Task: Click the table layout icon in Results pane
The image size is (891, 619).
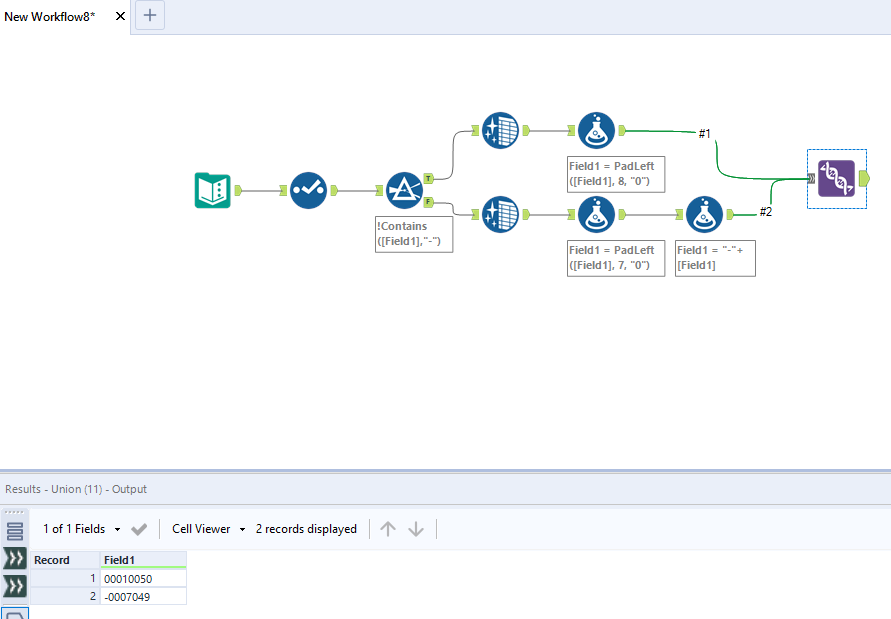Action: [x=14, y=530]
